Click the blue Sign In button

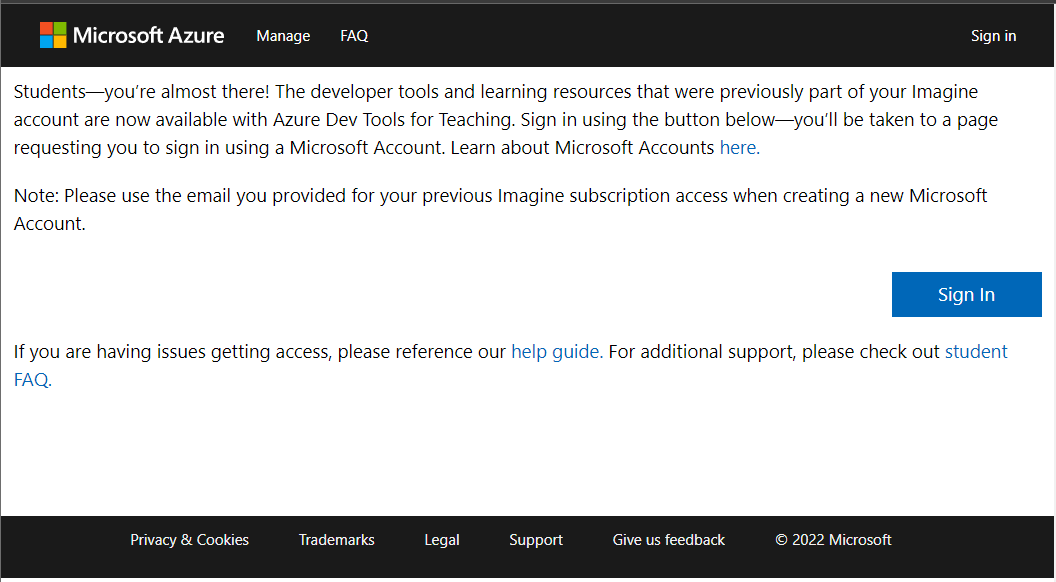click(x=966, y=294)
